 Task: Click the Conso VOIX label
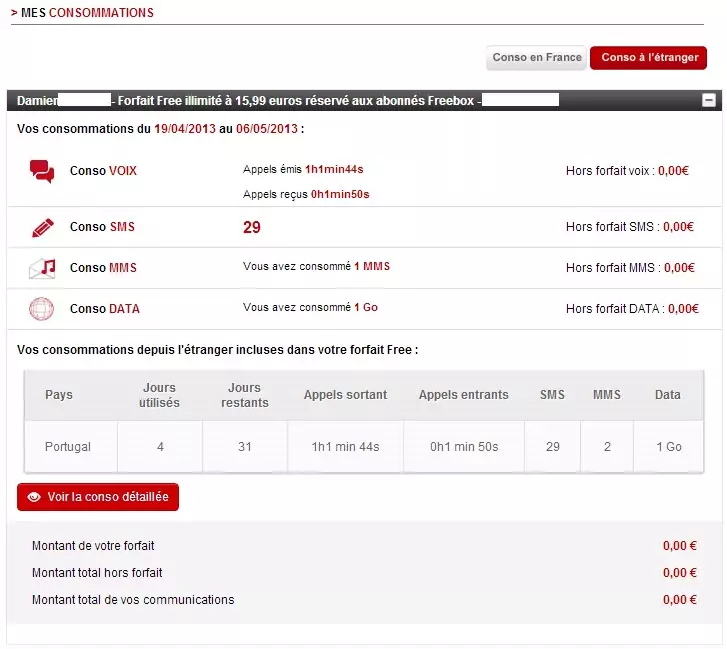[x=103, y=171]
